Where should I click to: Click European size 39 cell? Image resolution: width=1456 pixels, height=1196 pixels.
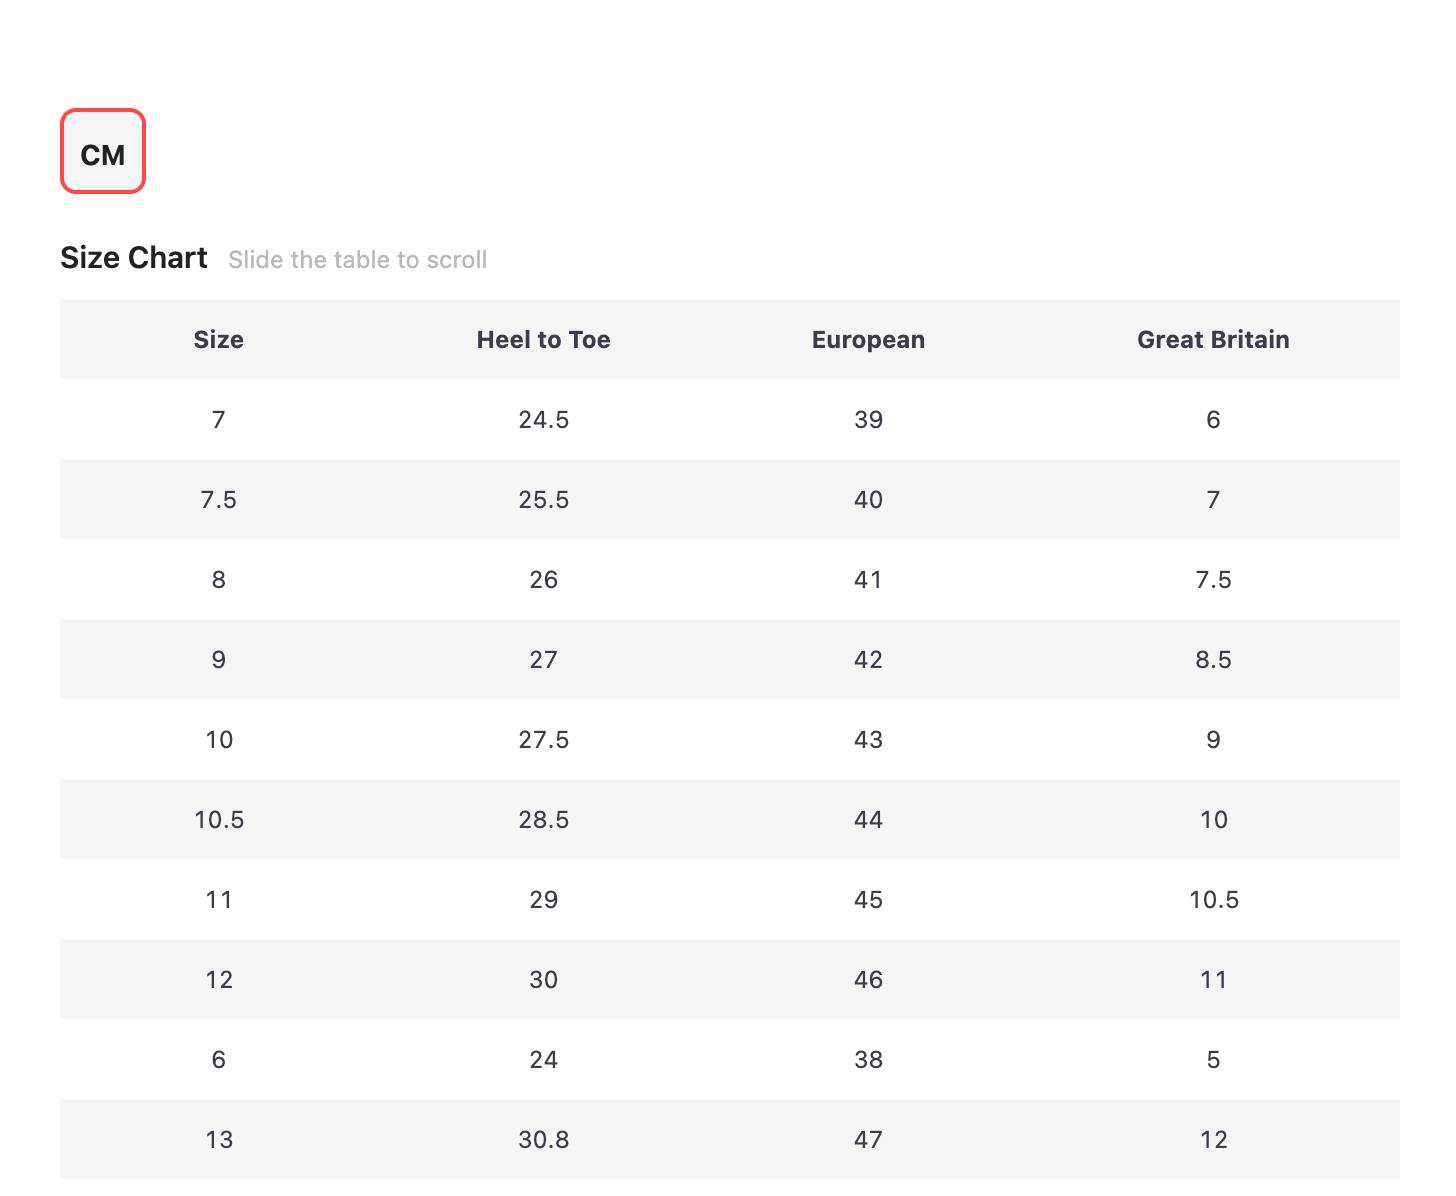click(868, 420)
